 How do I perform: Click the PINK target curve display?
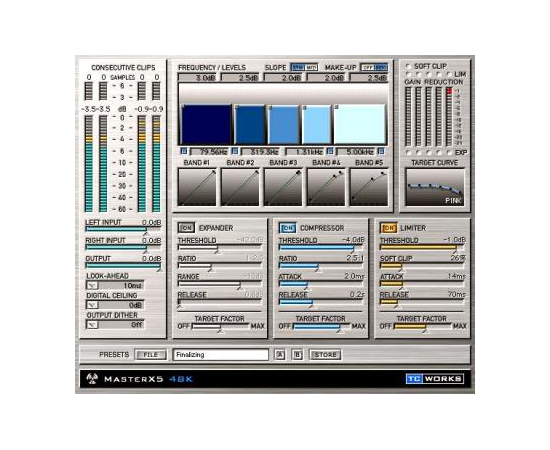[435, 187]
